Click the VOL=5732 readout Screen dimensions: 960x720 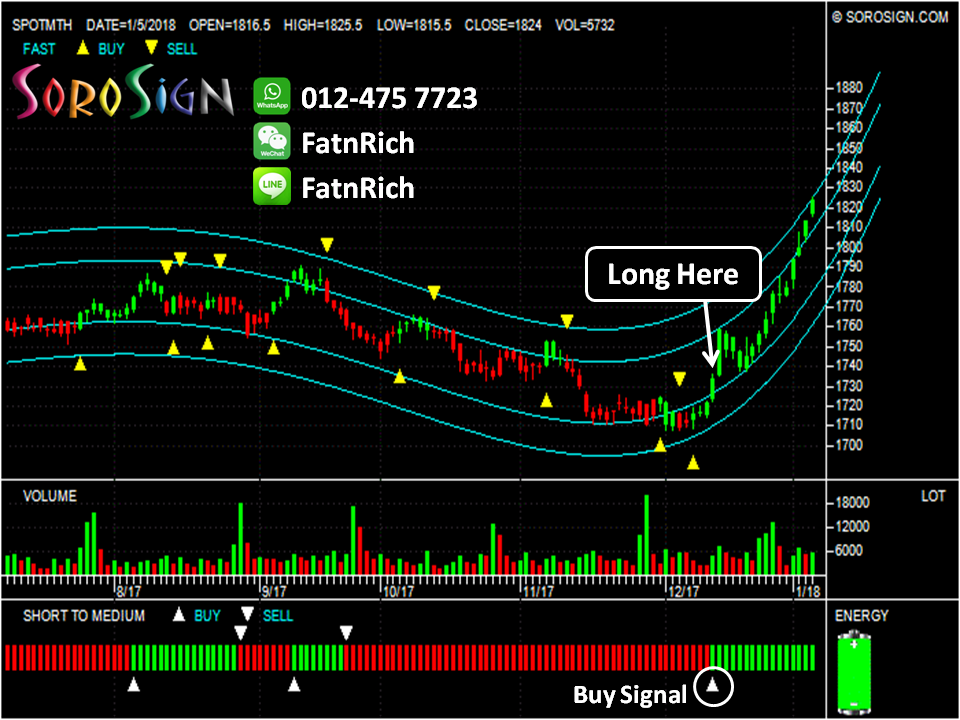[x=585, y=25]
